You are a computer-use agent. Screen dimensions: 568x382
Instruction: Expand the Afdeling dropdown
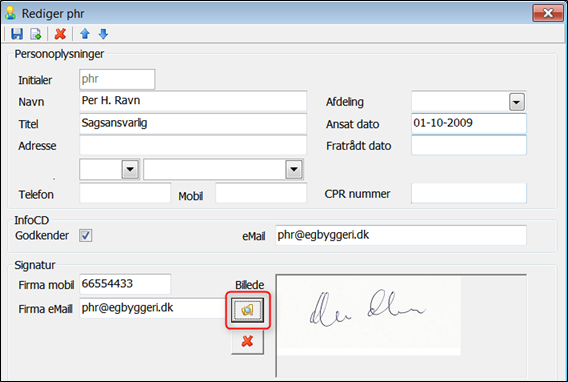coord(517,102)
